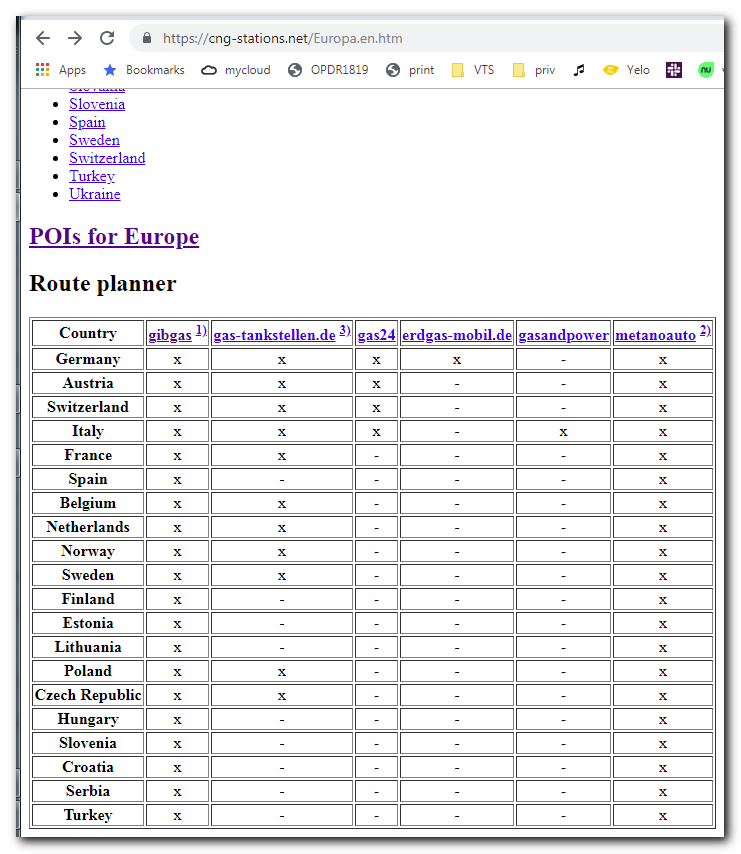Image resolution: width=741 pixels, height=854 pixels.
Task: Open the Yelo bookmark
Action: point(627,70)
